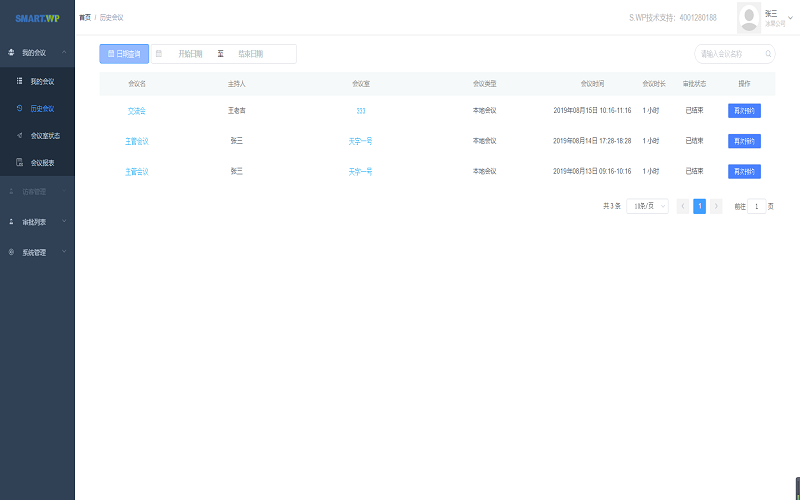Viewport: 800px width, 500px height.
Task: Click the 共 3 条 total count text
Action: (x=612, y=206)
